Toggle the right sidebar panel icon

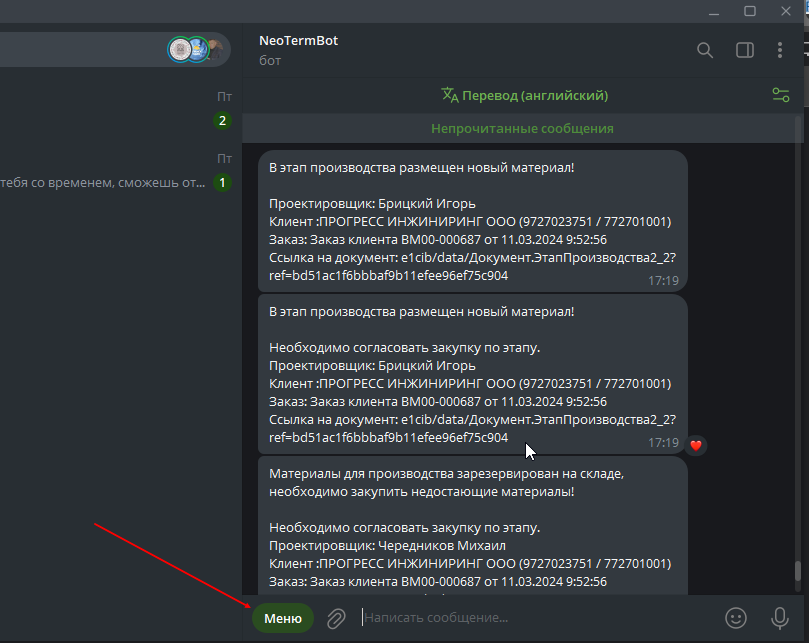tap(745, 50)
